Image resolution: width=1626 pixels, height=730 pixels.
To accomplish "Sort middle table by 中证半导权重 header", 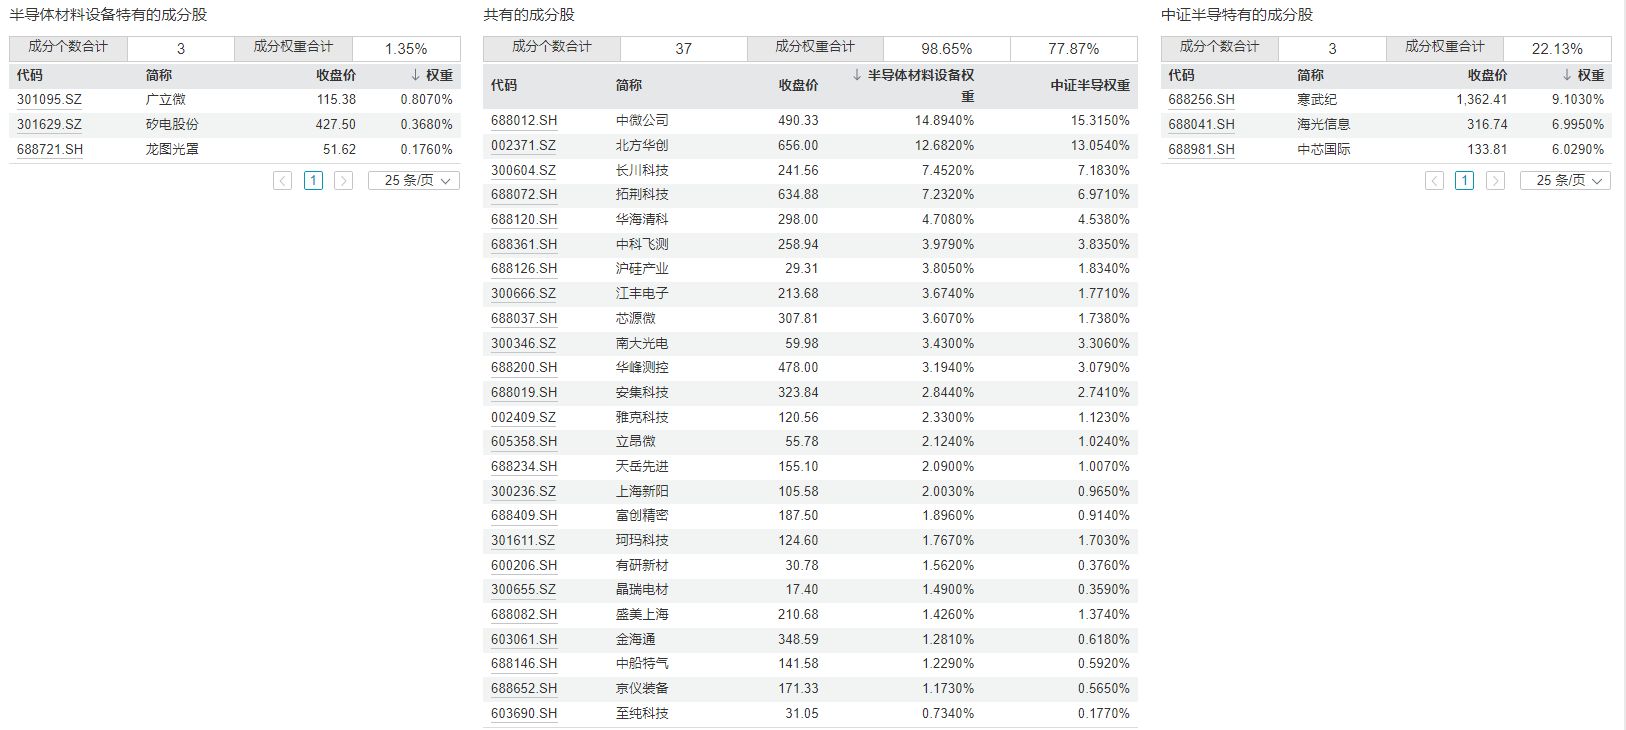I will (1090, 86).
